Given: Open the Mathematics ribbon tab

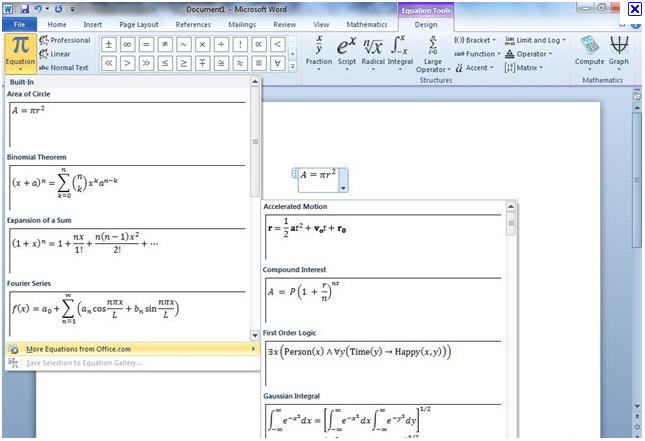Looking at the screenshot, I should [364, 24].
